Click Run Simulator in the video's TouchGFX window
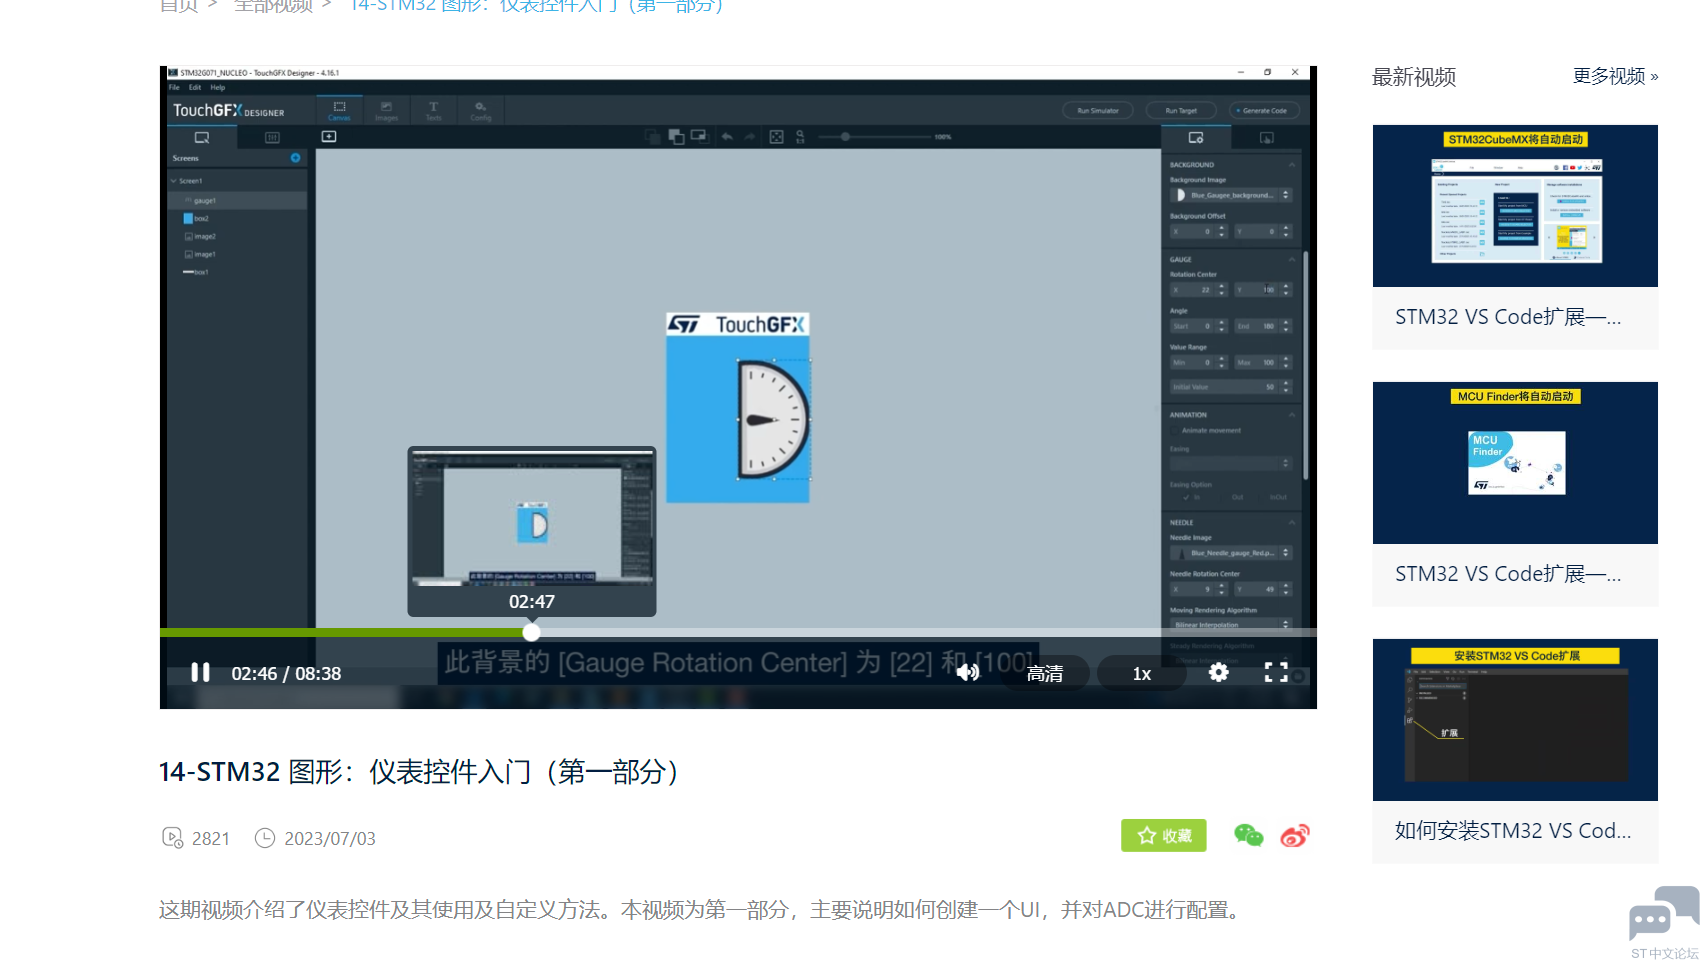Viewport: 1708px width, 969px height. (x=1098, y=111)
